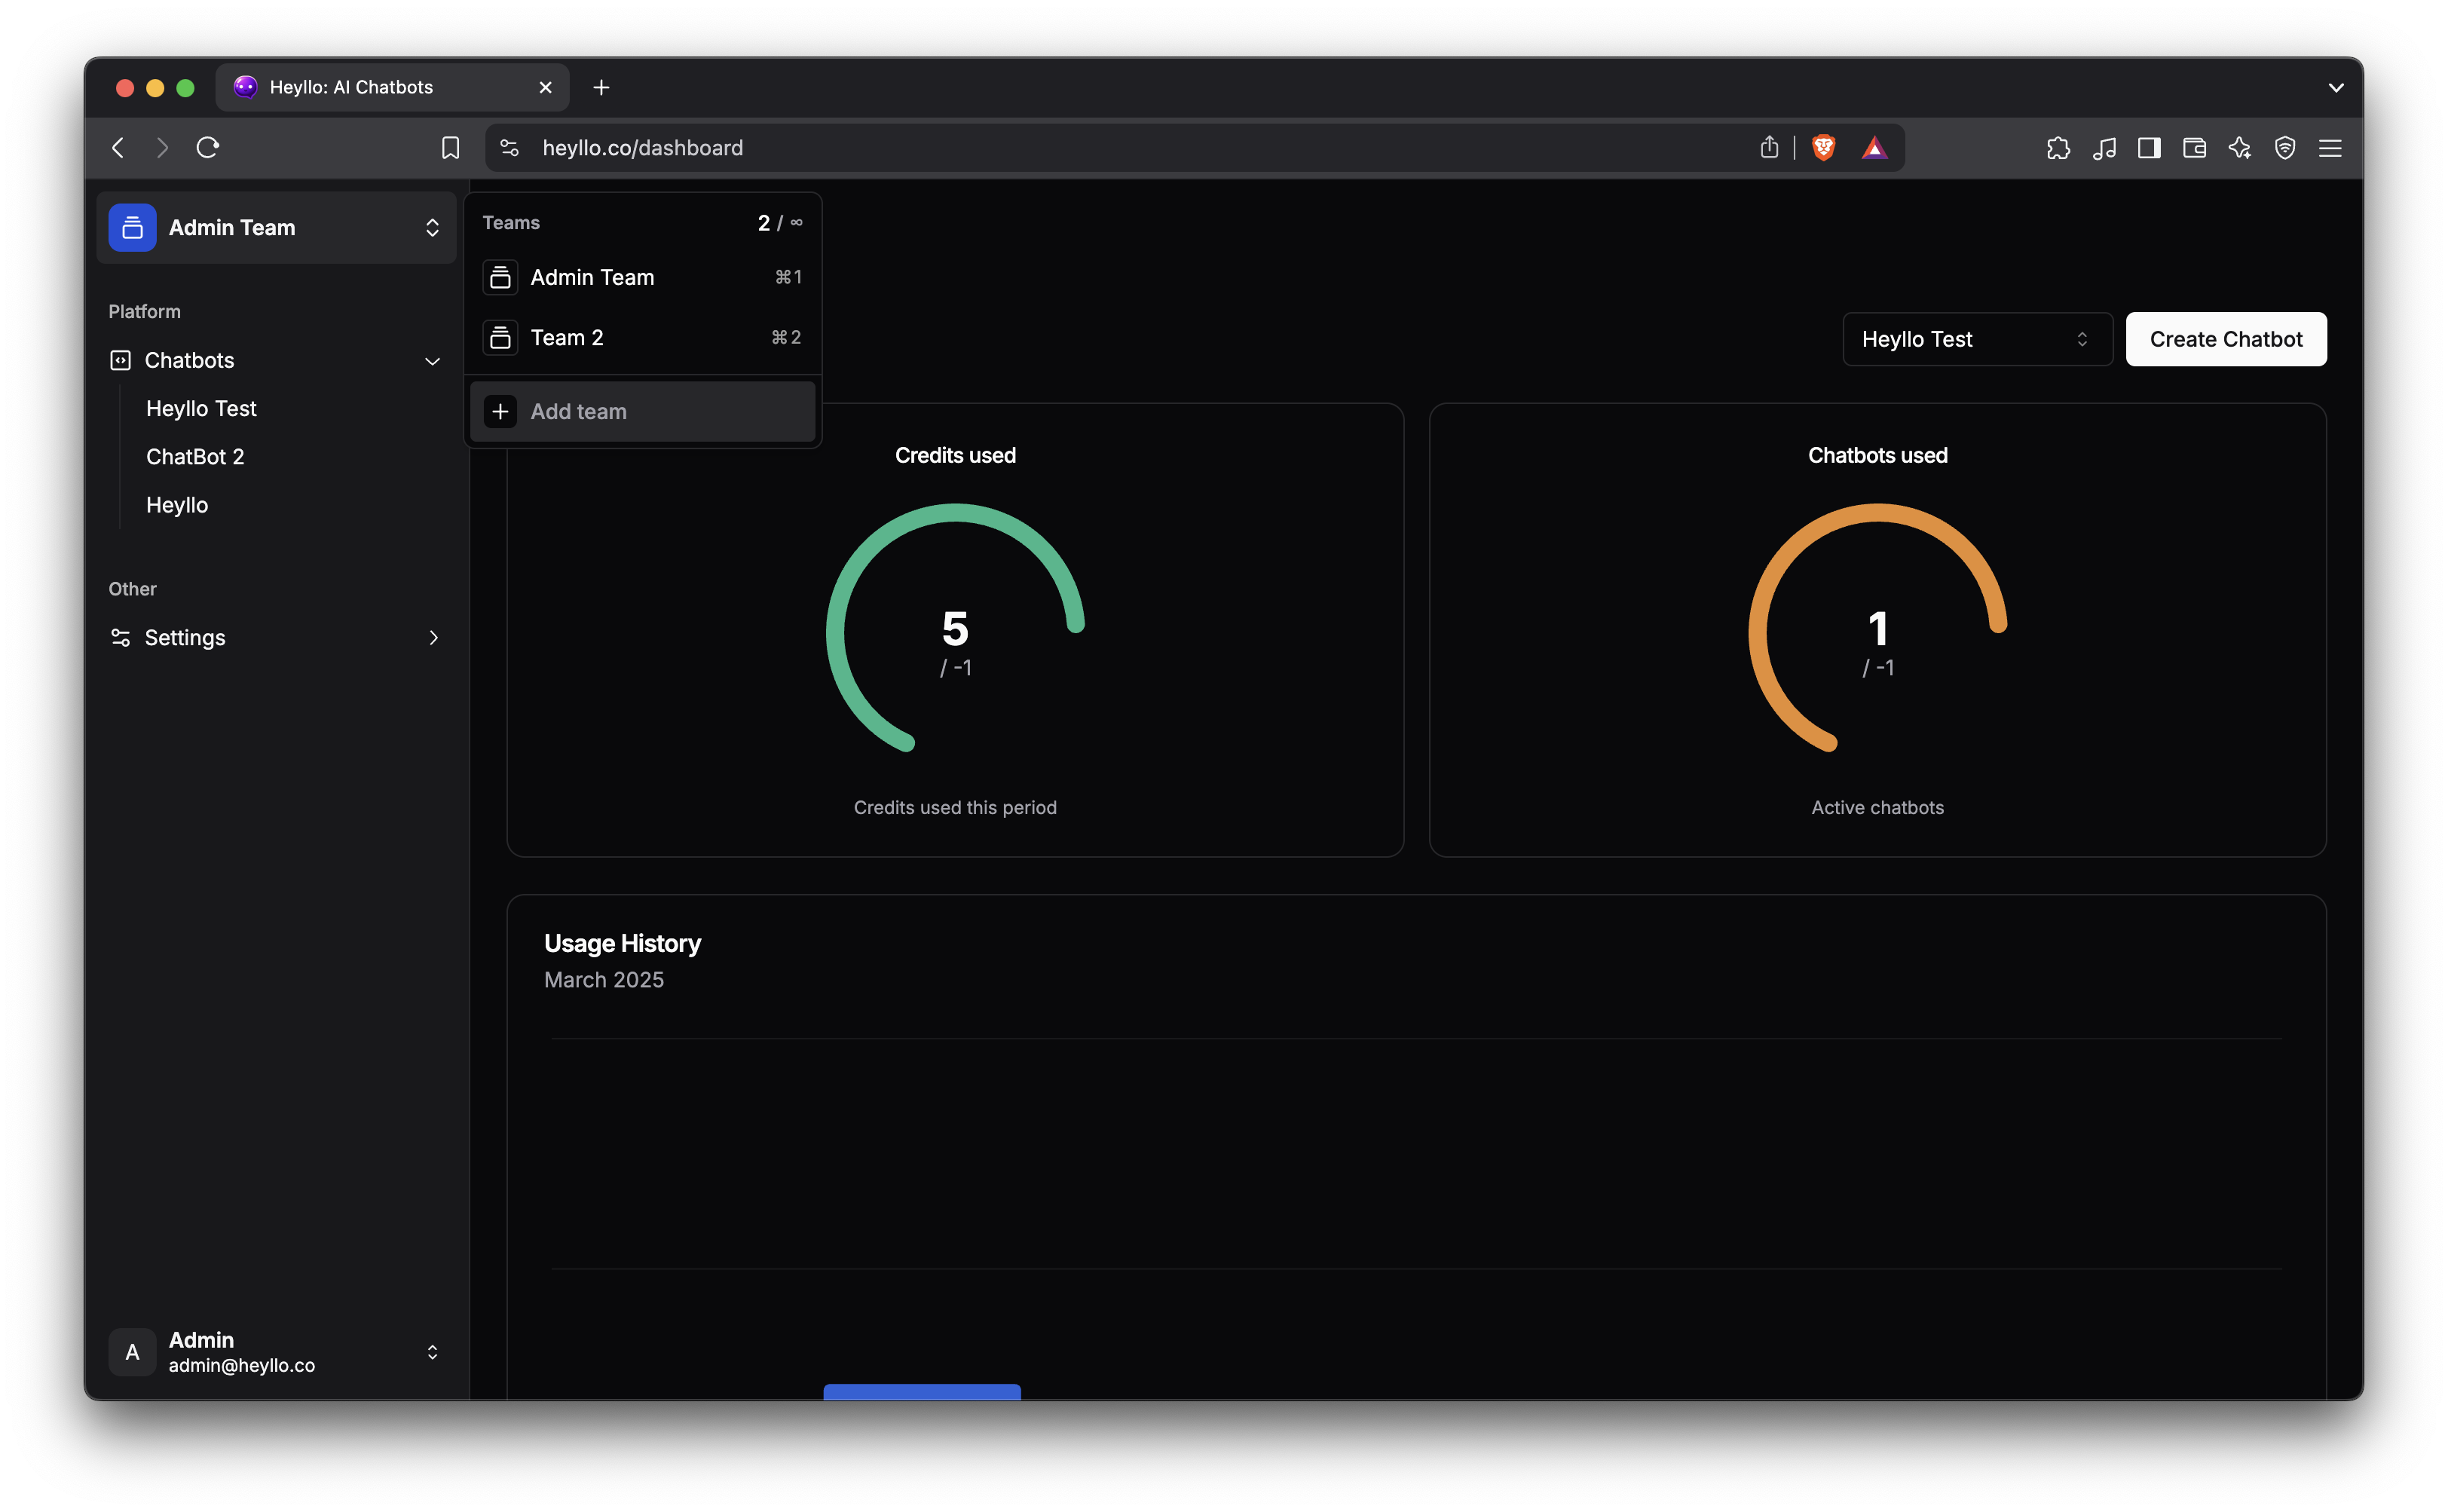Click the Platform section label

144,312
